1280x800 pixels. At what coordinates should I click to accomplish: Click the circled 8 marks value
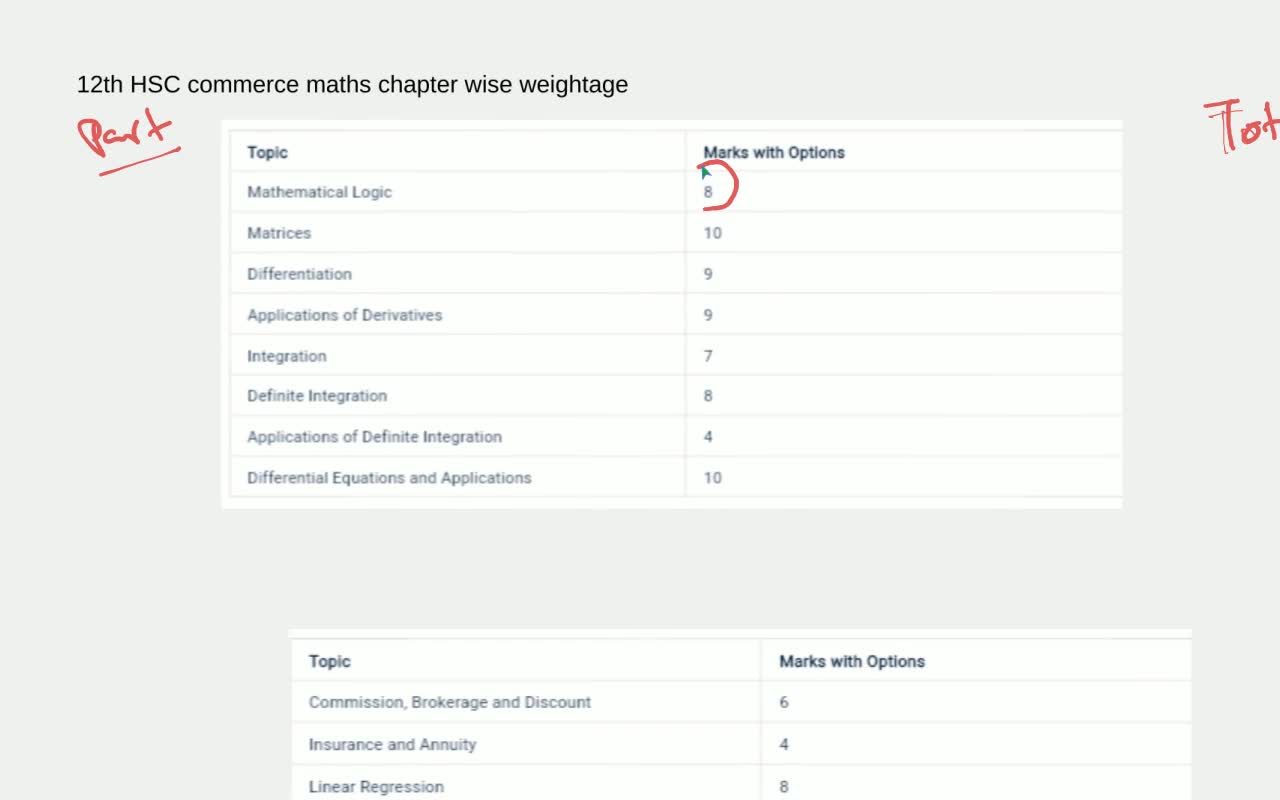pos(708,192)
